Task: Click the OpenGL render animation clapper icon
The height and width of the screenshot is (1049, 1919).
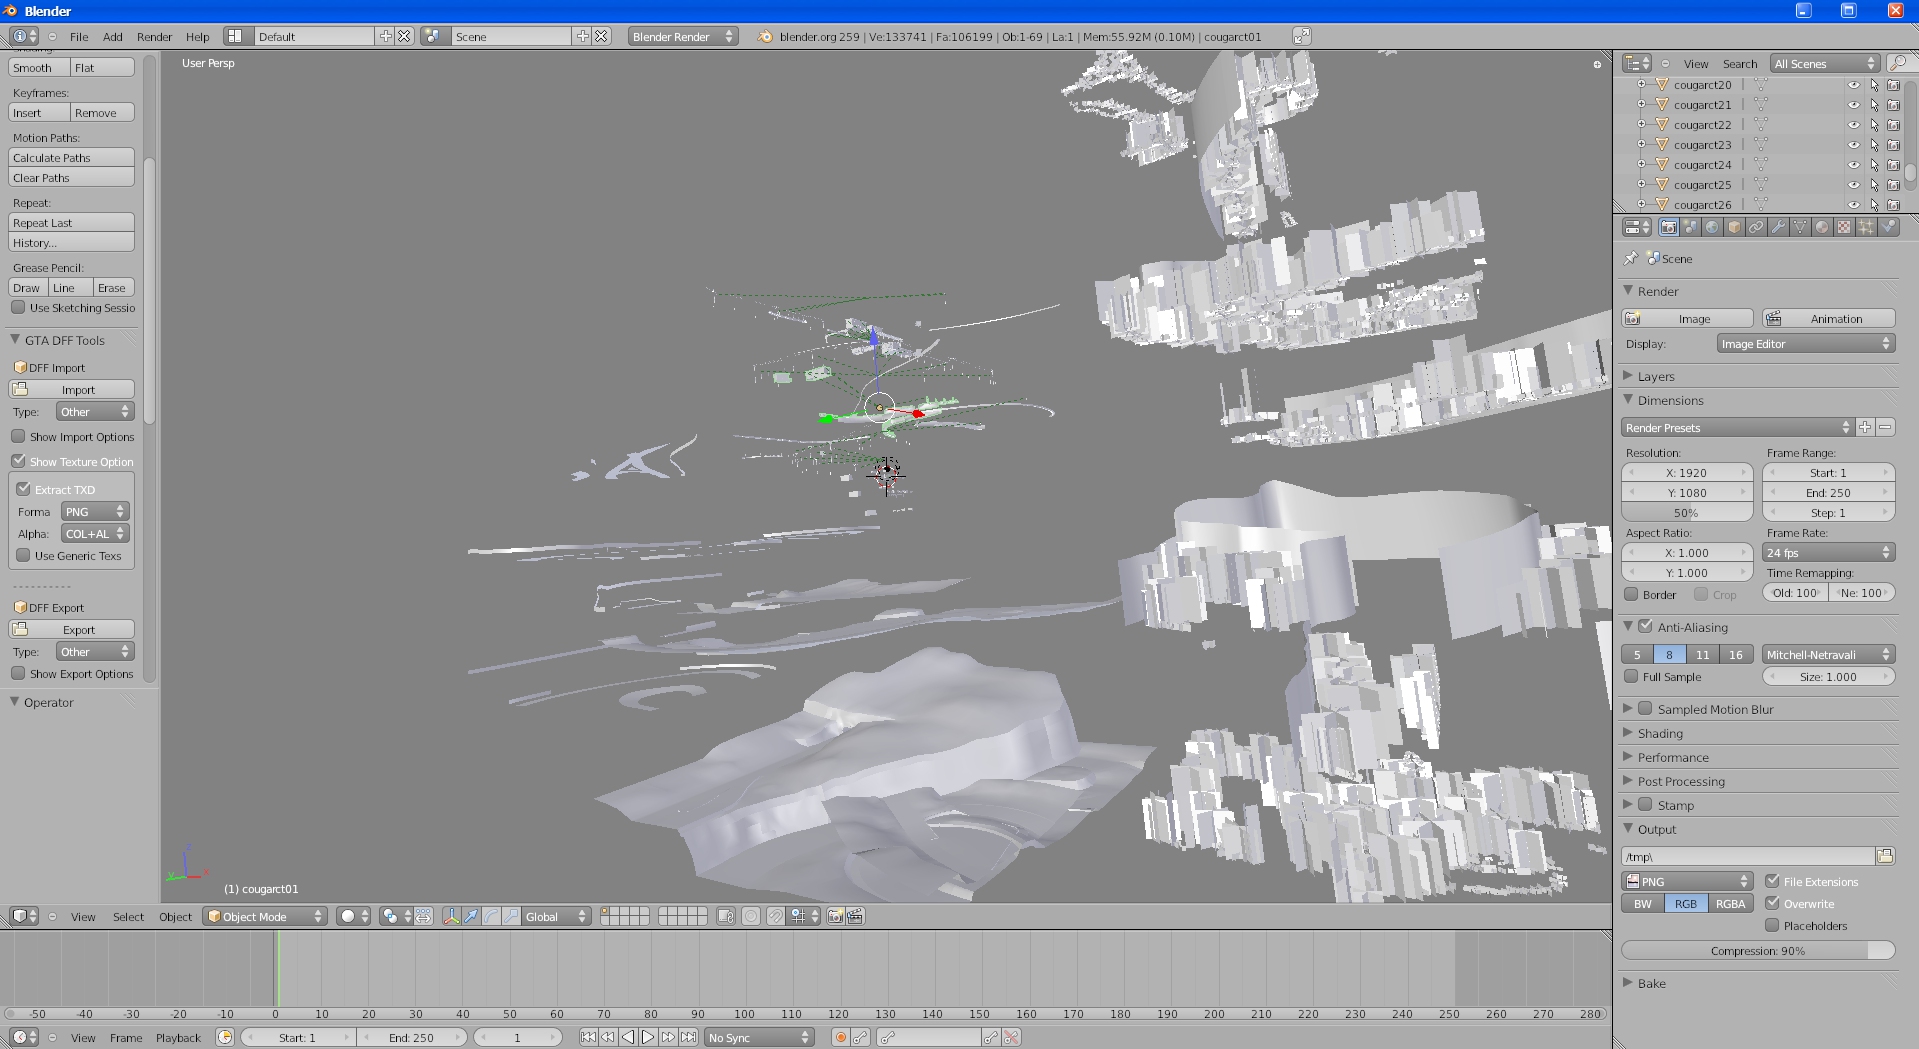Action: [855, 916]
